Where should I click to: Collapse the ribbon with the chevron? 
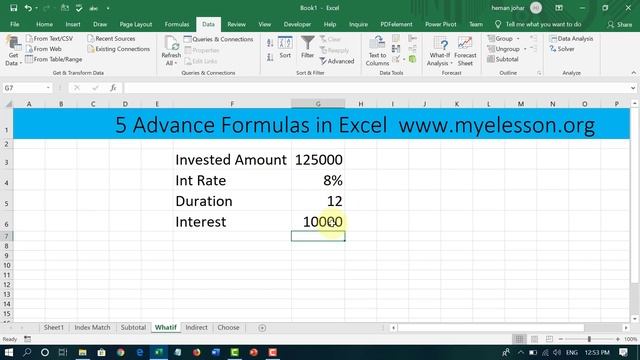(633, 73)
